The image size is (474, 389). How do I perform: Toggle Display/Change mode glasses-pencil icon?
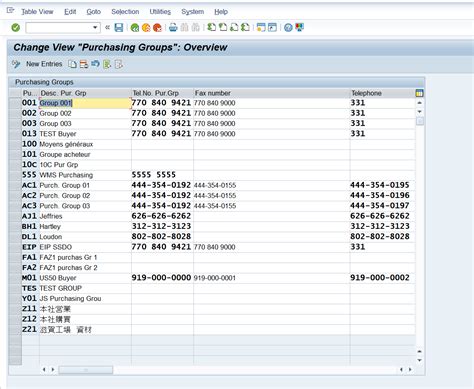[x=16, y=64]
